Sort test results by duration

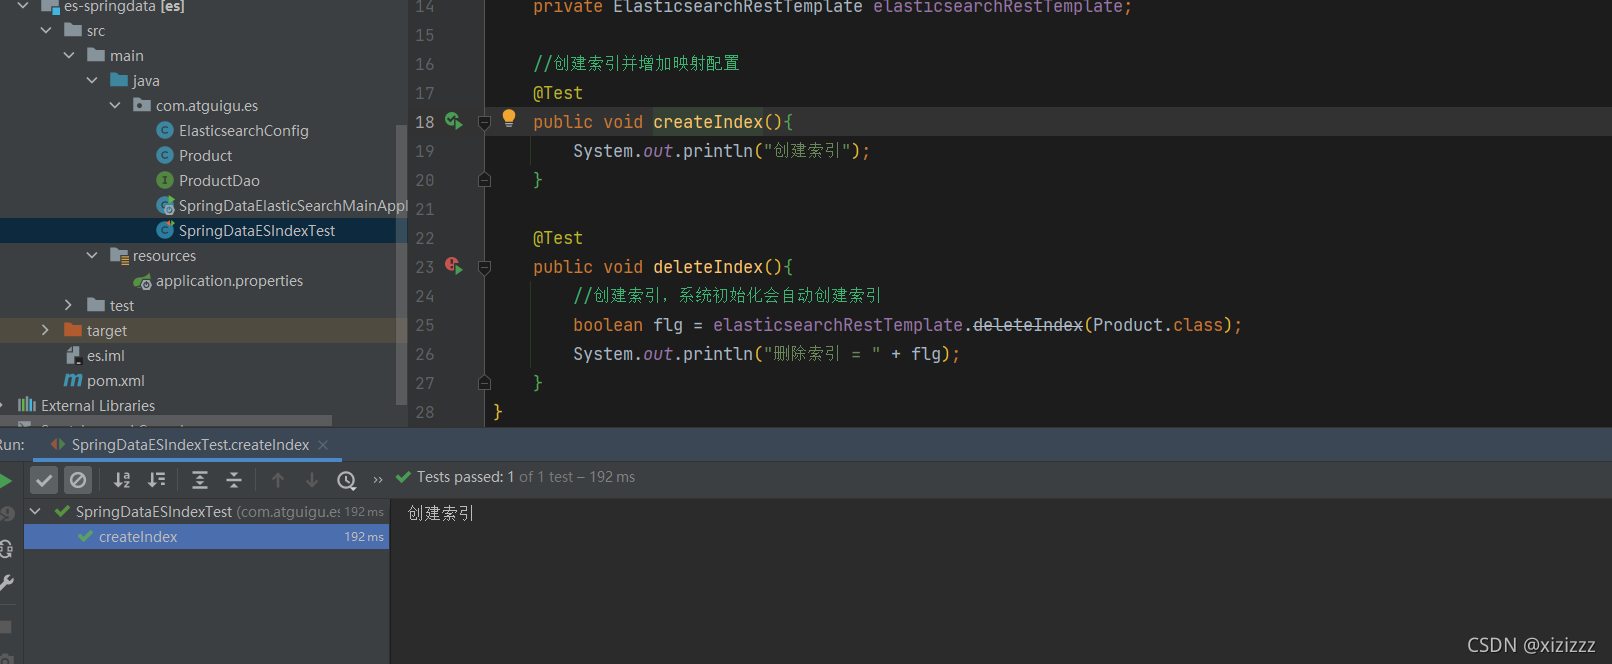[157, 480]
